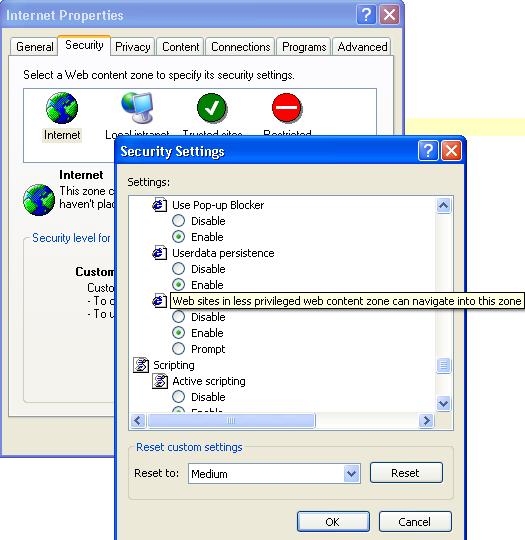The width and height of the screenshot is (525, 540).
Task: Click the Userdata persistence label
Action: click(x=223, y=253)
